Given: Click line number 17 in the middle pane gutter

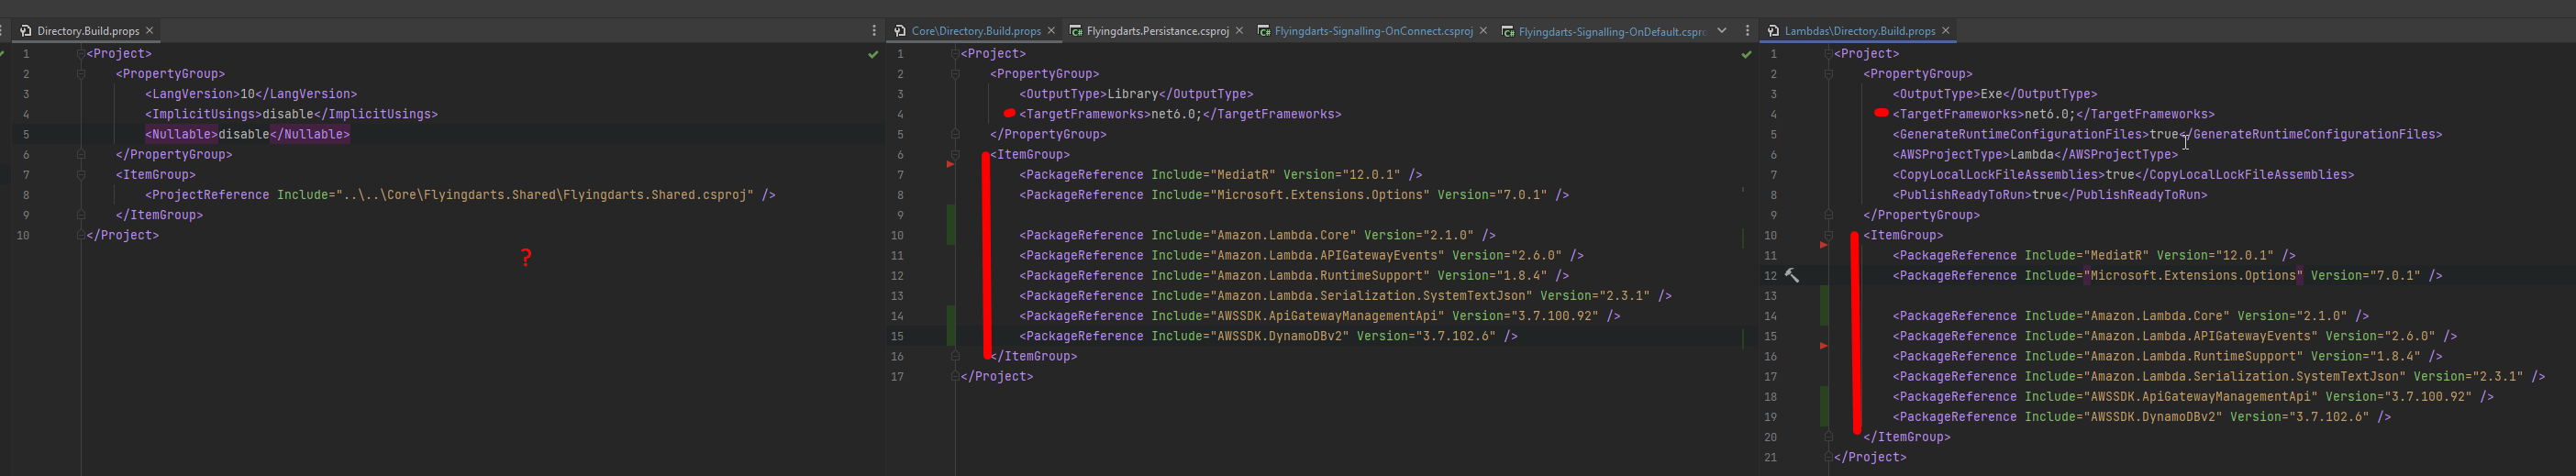Looking at the screenshot, I should (897, 376).
